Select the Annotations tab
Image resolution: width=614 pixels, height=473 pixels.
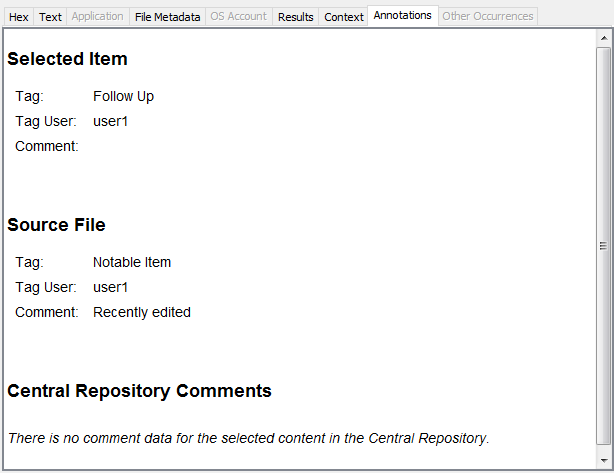(x=403, y=16)
